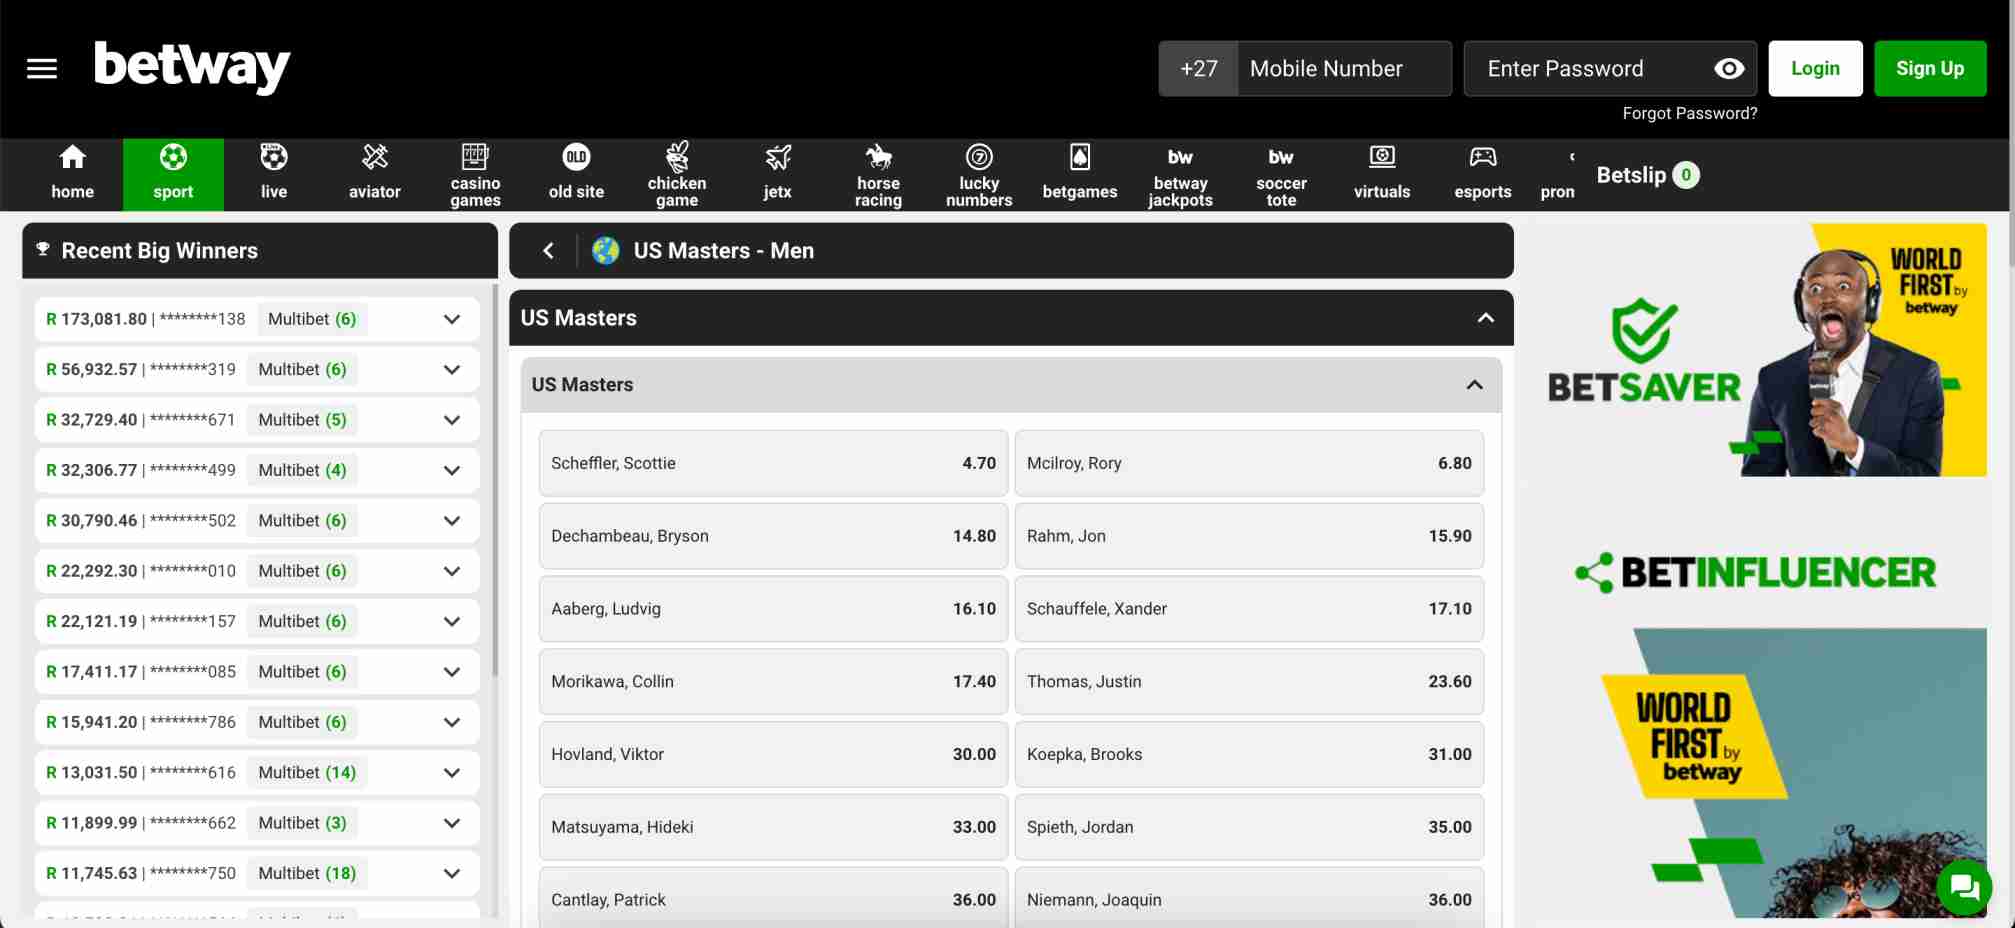The width and height of the screenshot is (2015, 928).
Task: Click the Sign Up button
Action: pos(1930,69)
